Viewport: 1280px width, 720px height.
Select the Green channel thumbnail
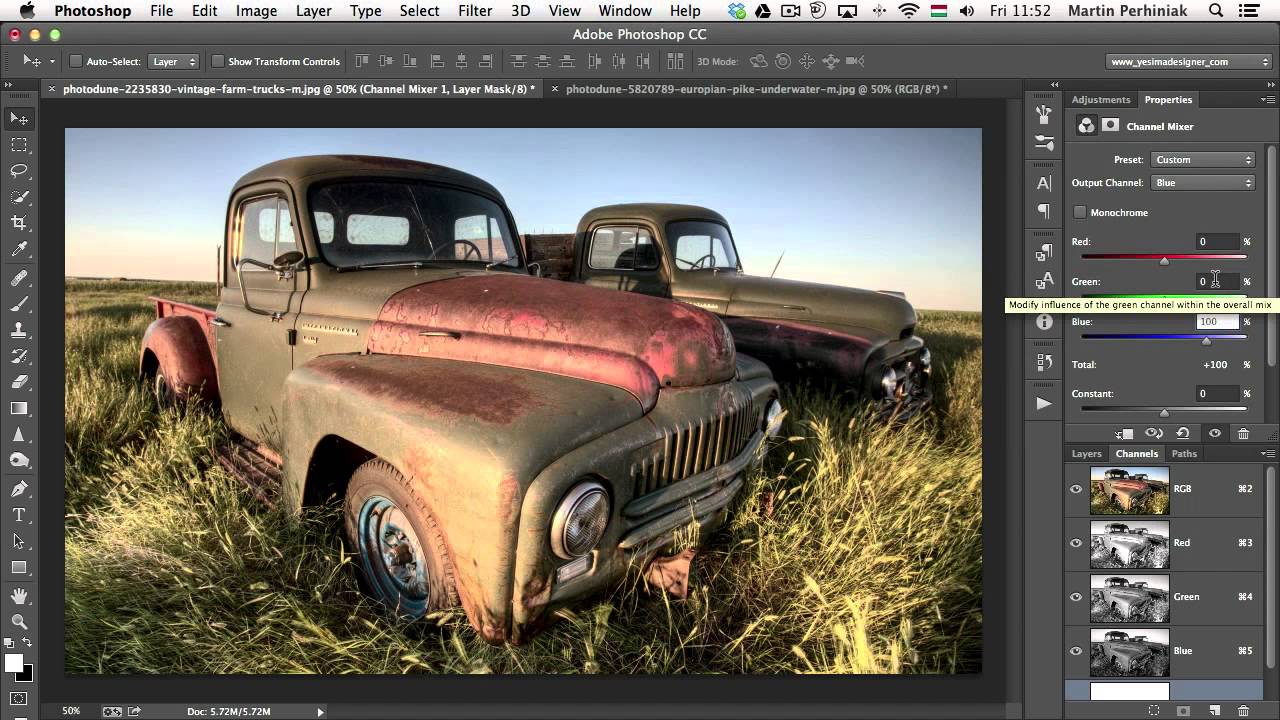(x=1129, y=597)
